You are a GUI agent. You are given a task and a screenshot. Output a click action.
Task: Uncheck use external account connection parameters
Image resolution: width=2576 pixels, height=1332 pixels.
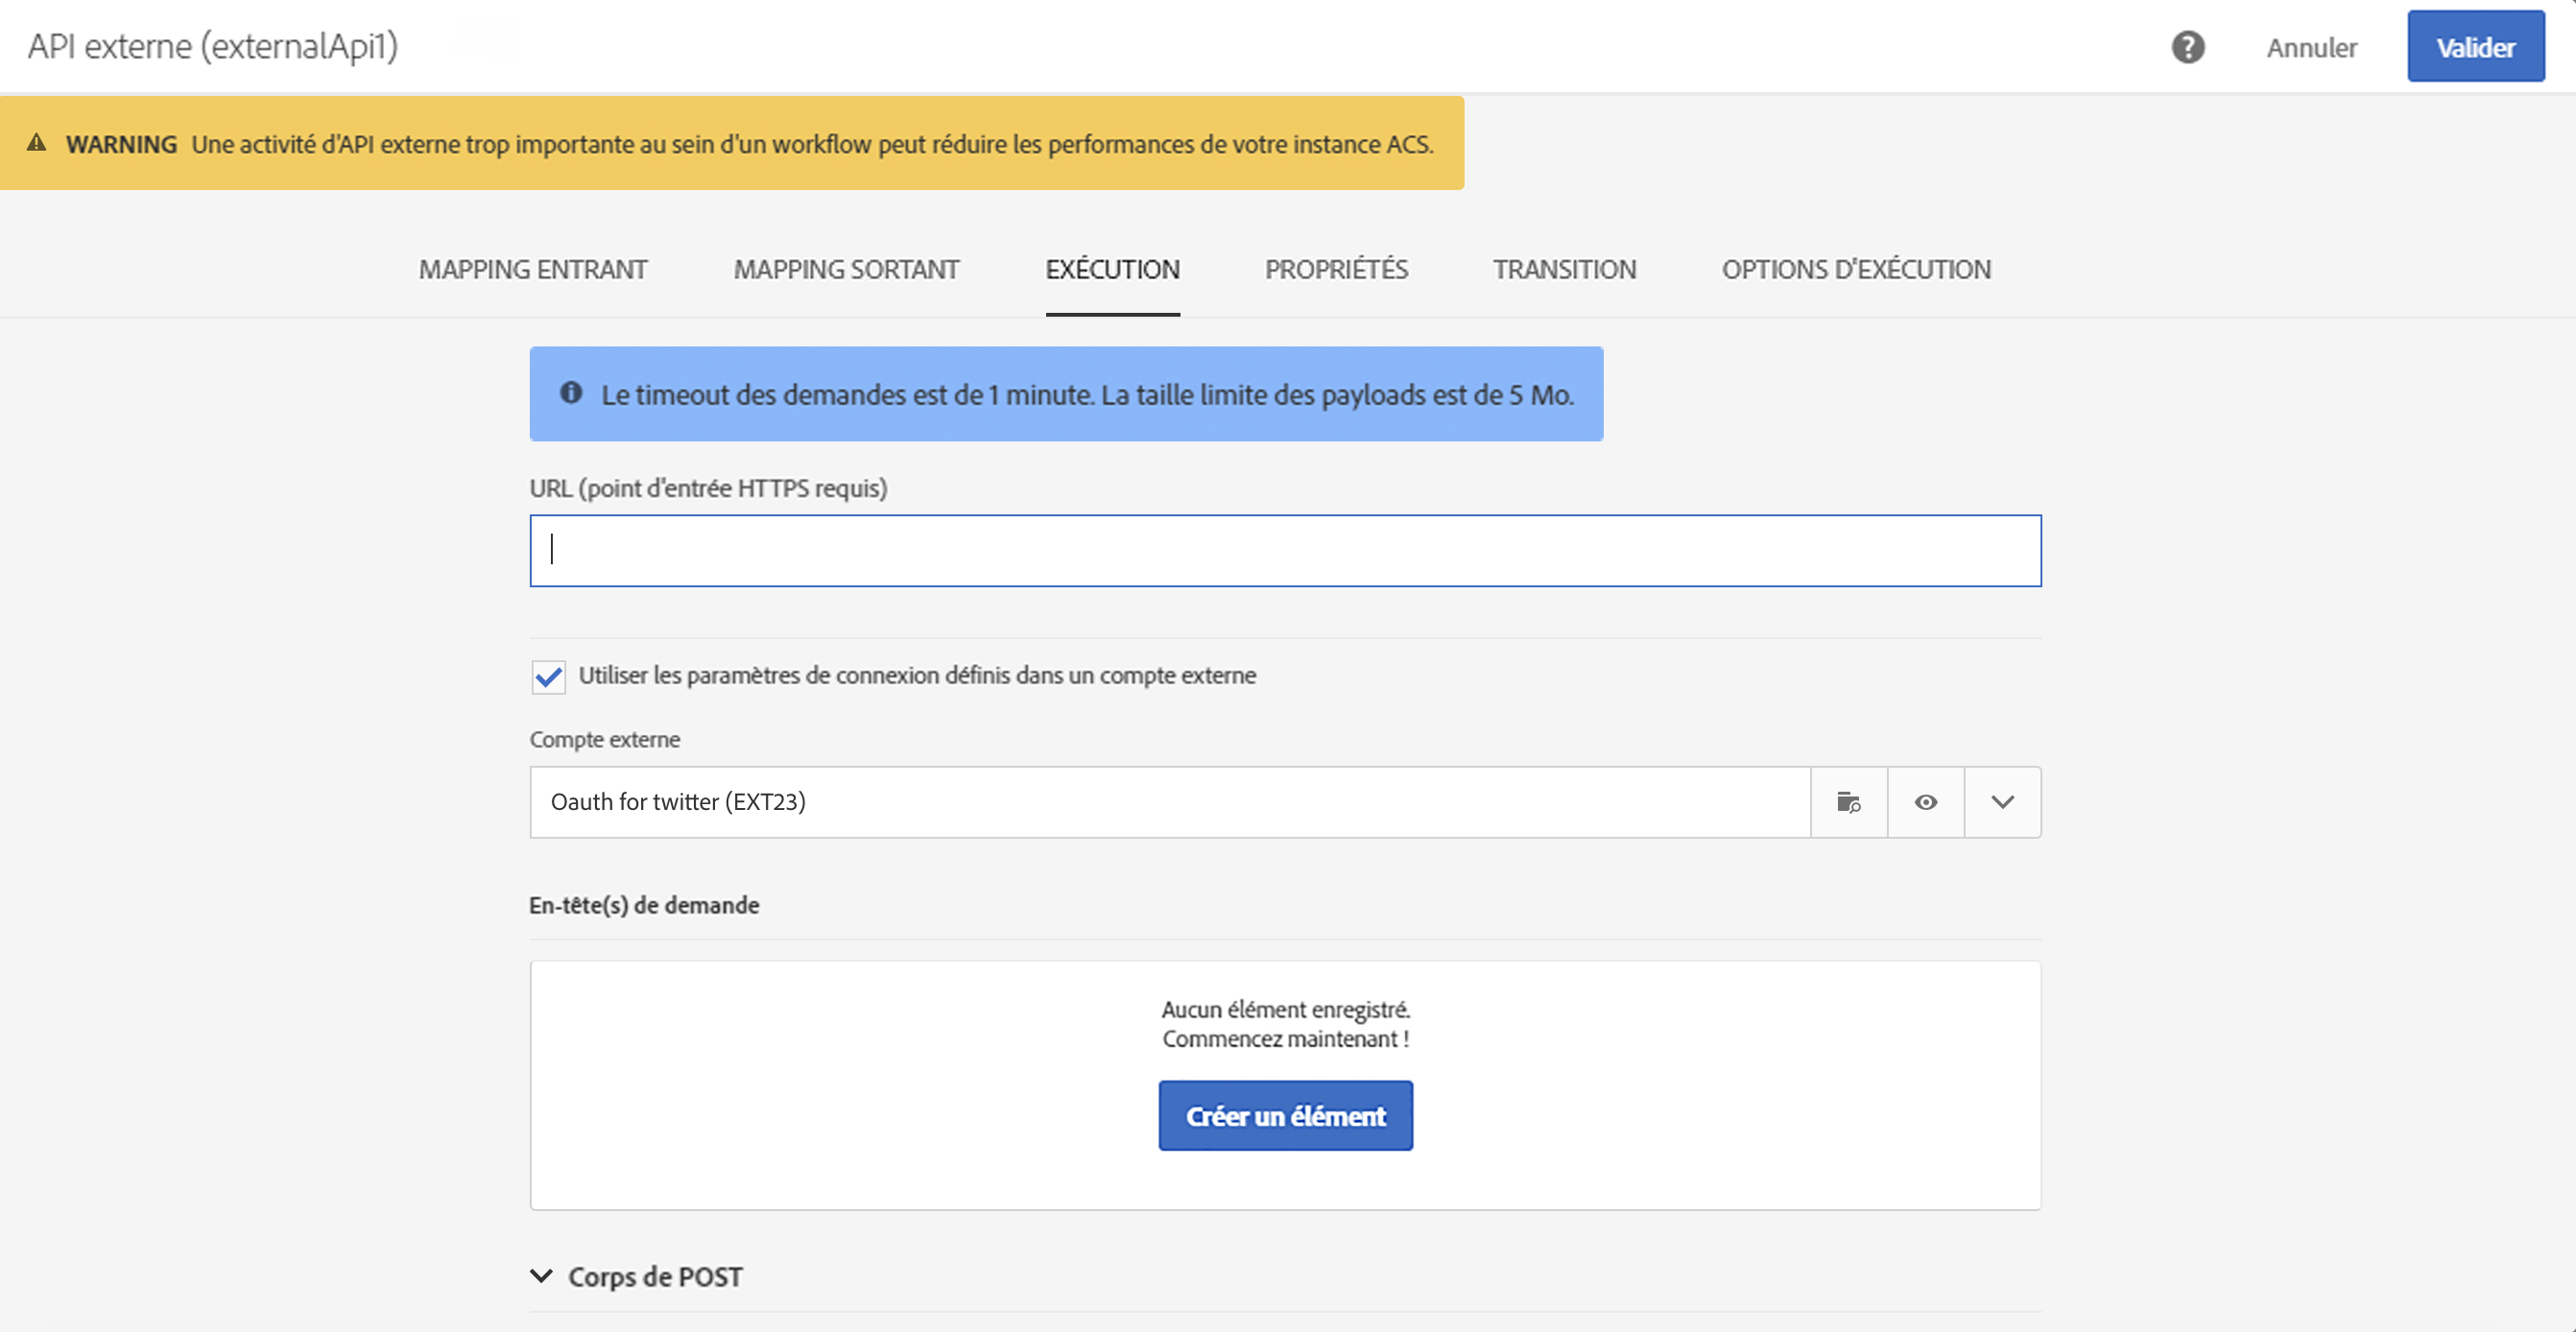[x=548, y=677]
